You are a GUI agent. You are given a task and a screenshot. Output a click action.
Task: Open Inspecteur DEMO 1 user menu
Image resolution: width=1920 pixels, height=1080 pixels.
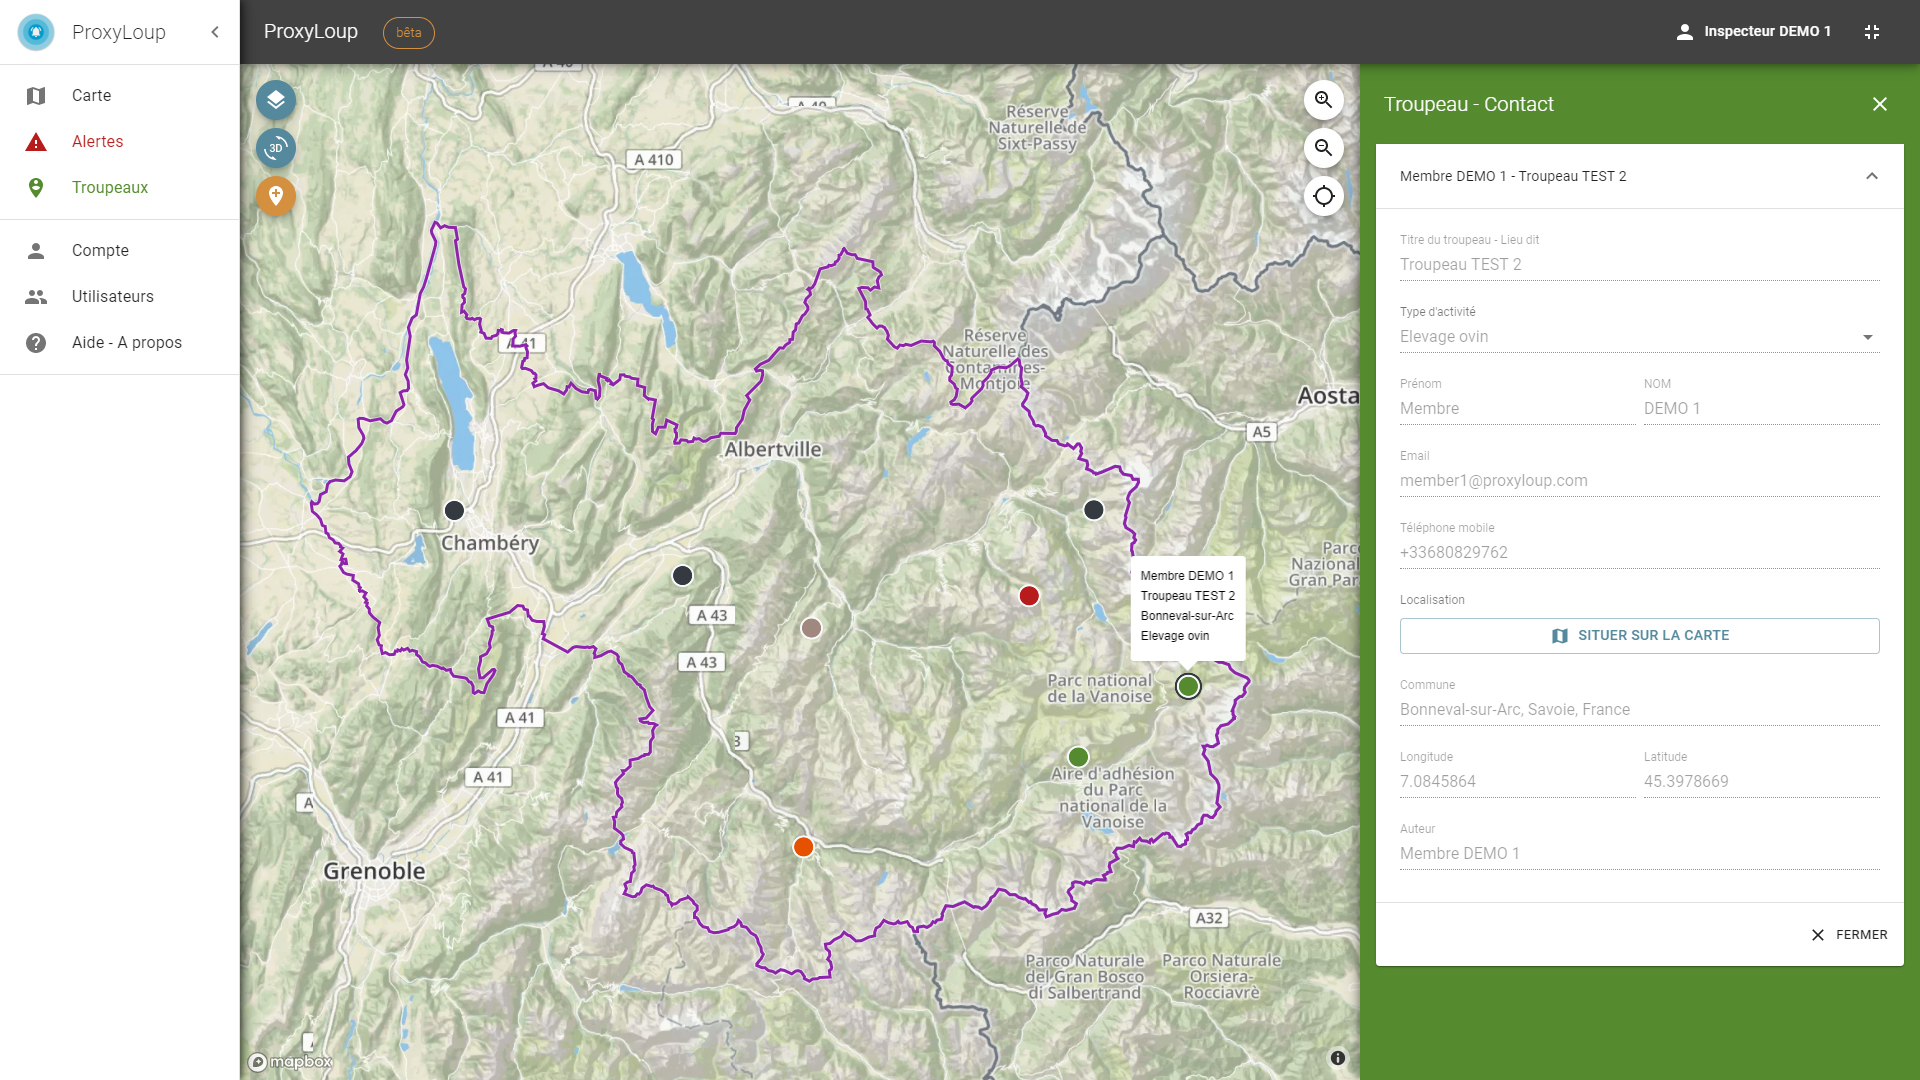pyautogui.click(x=1754, y=32)
